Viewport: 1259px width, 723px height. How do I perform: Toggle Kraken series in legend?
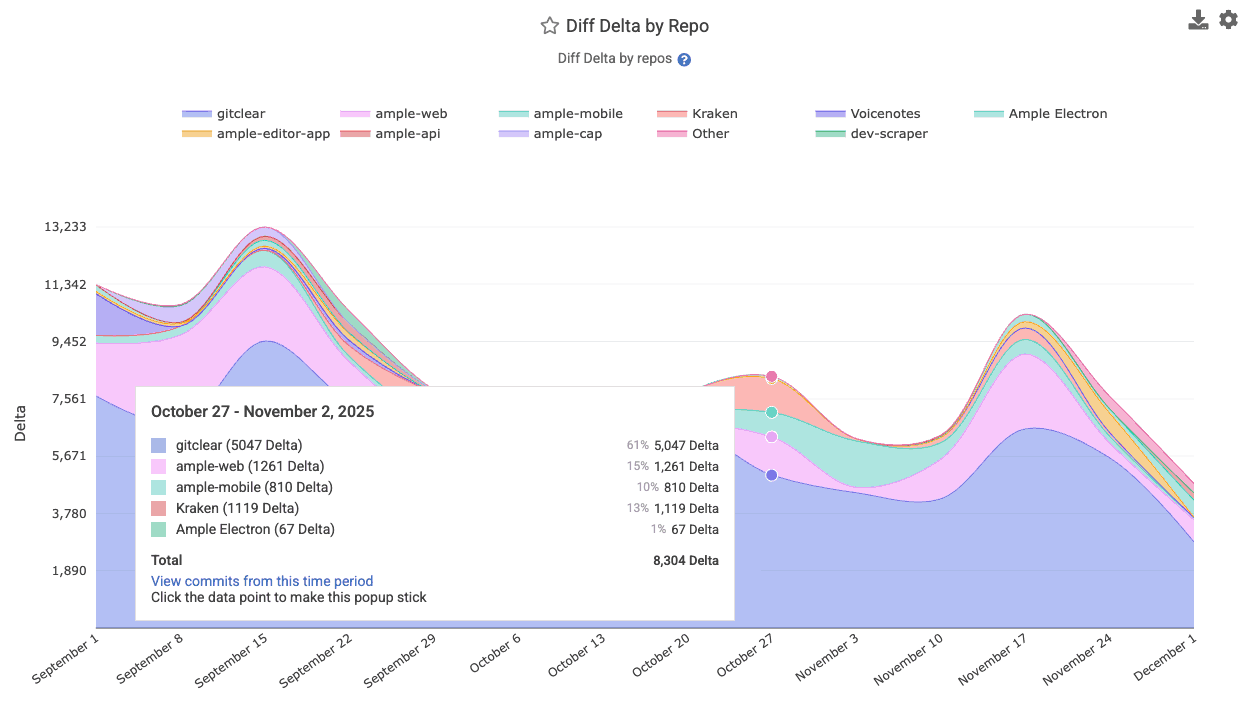(698, 114)
